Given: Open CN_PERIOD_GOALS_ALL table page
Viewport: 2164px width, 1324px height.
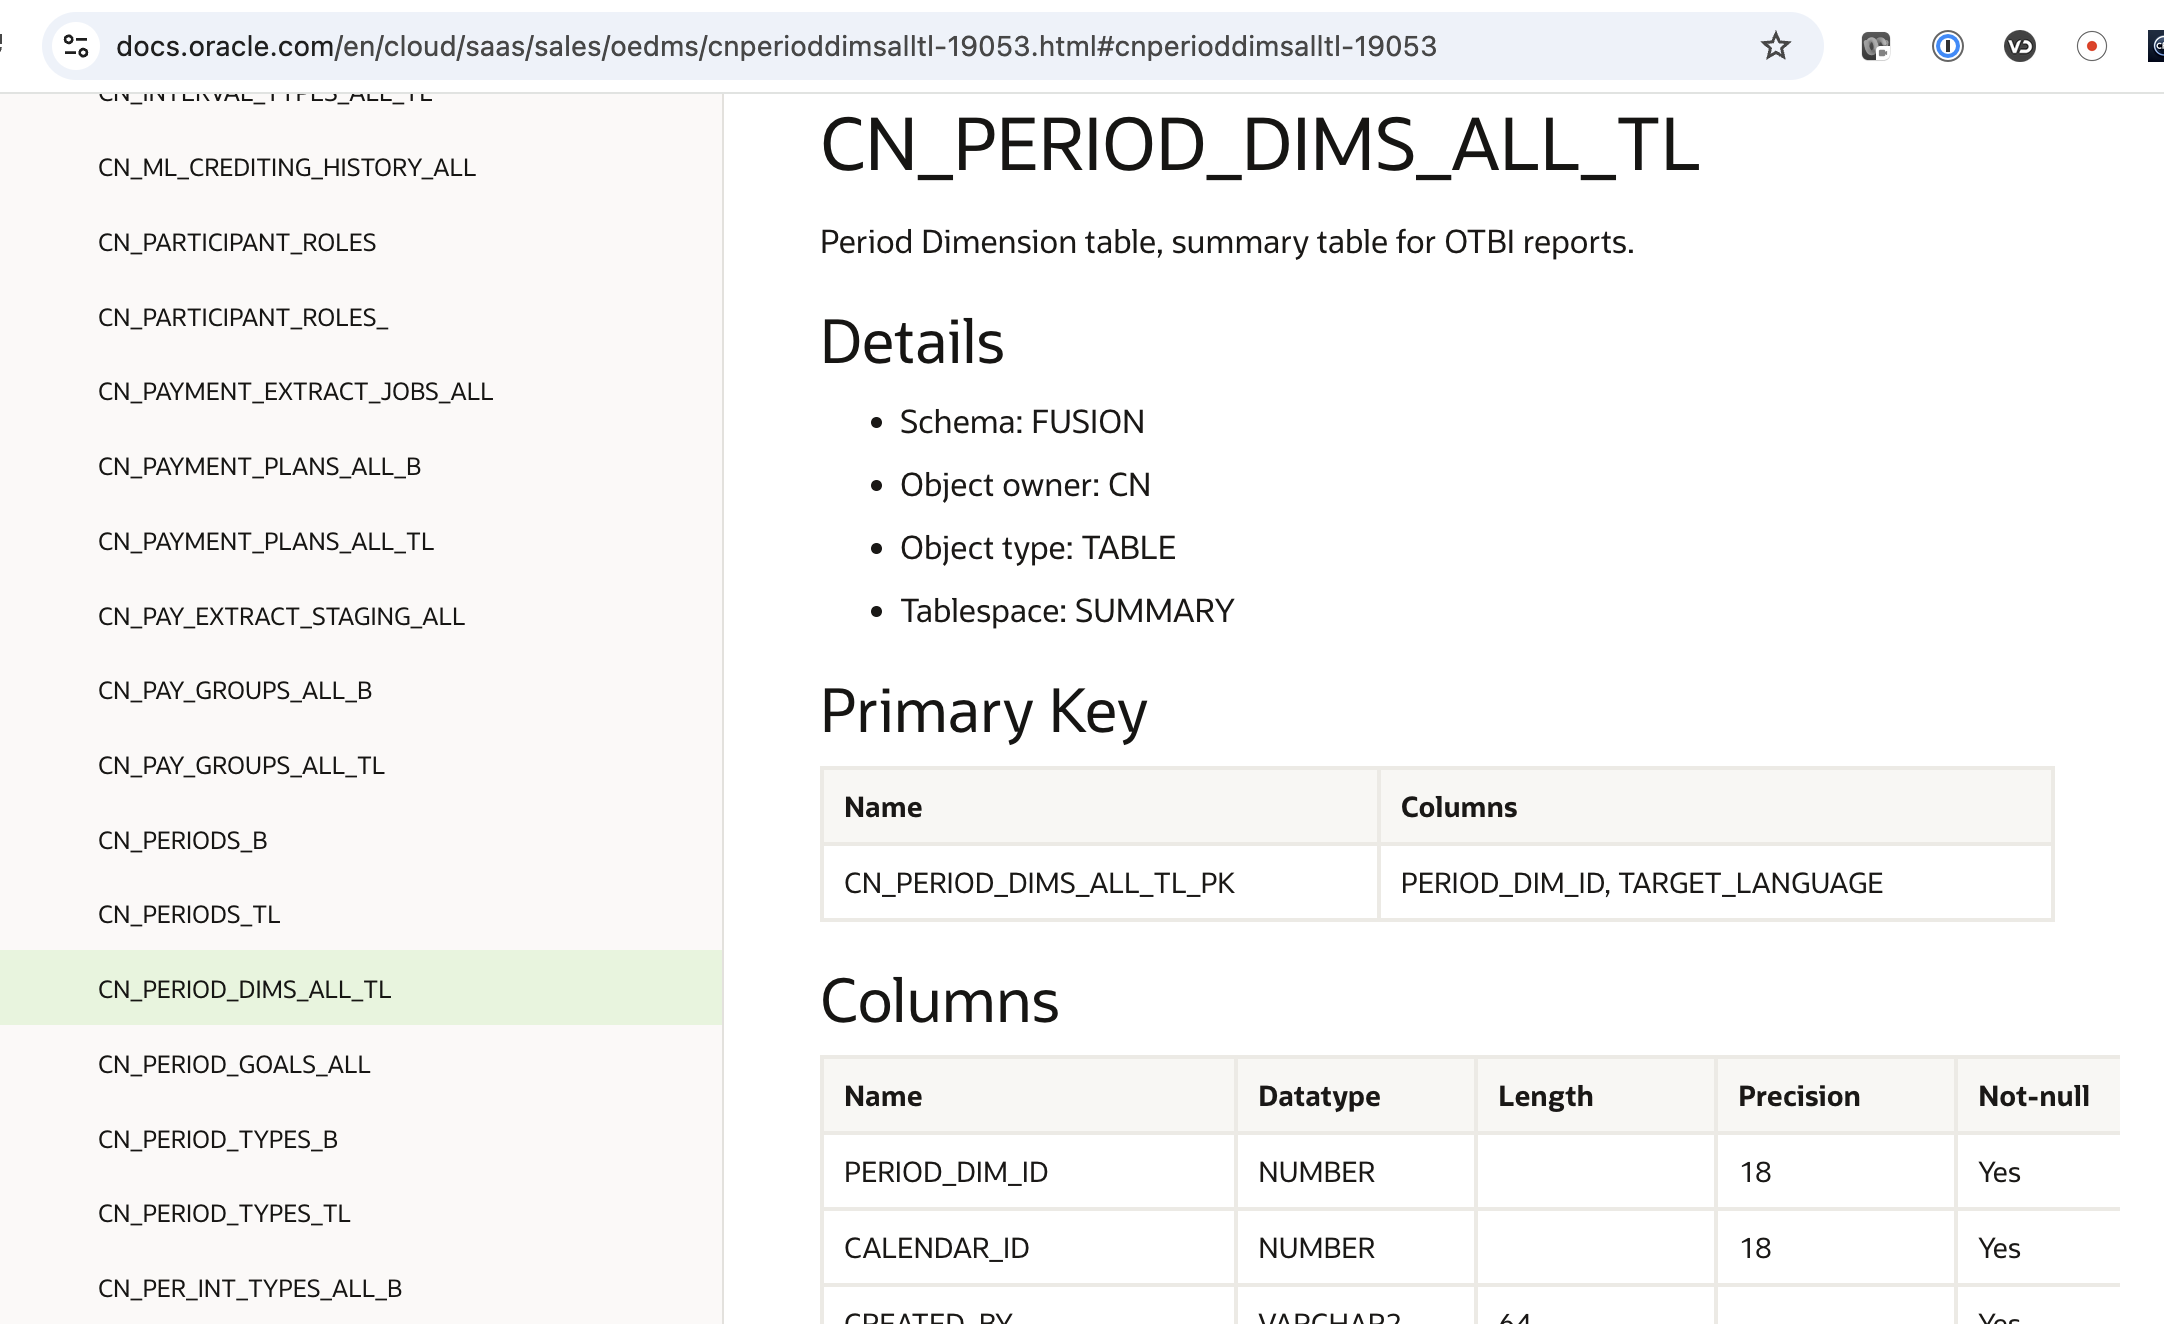Looking at the screenshot, I should (x=234, y=1064).
